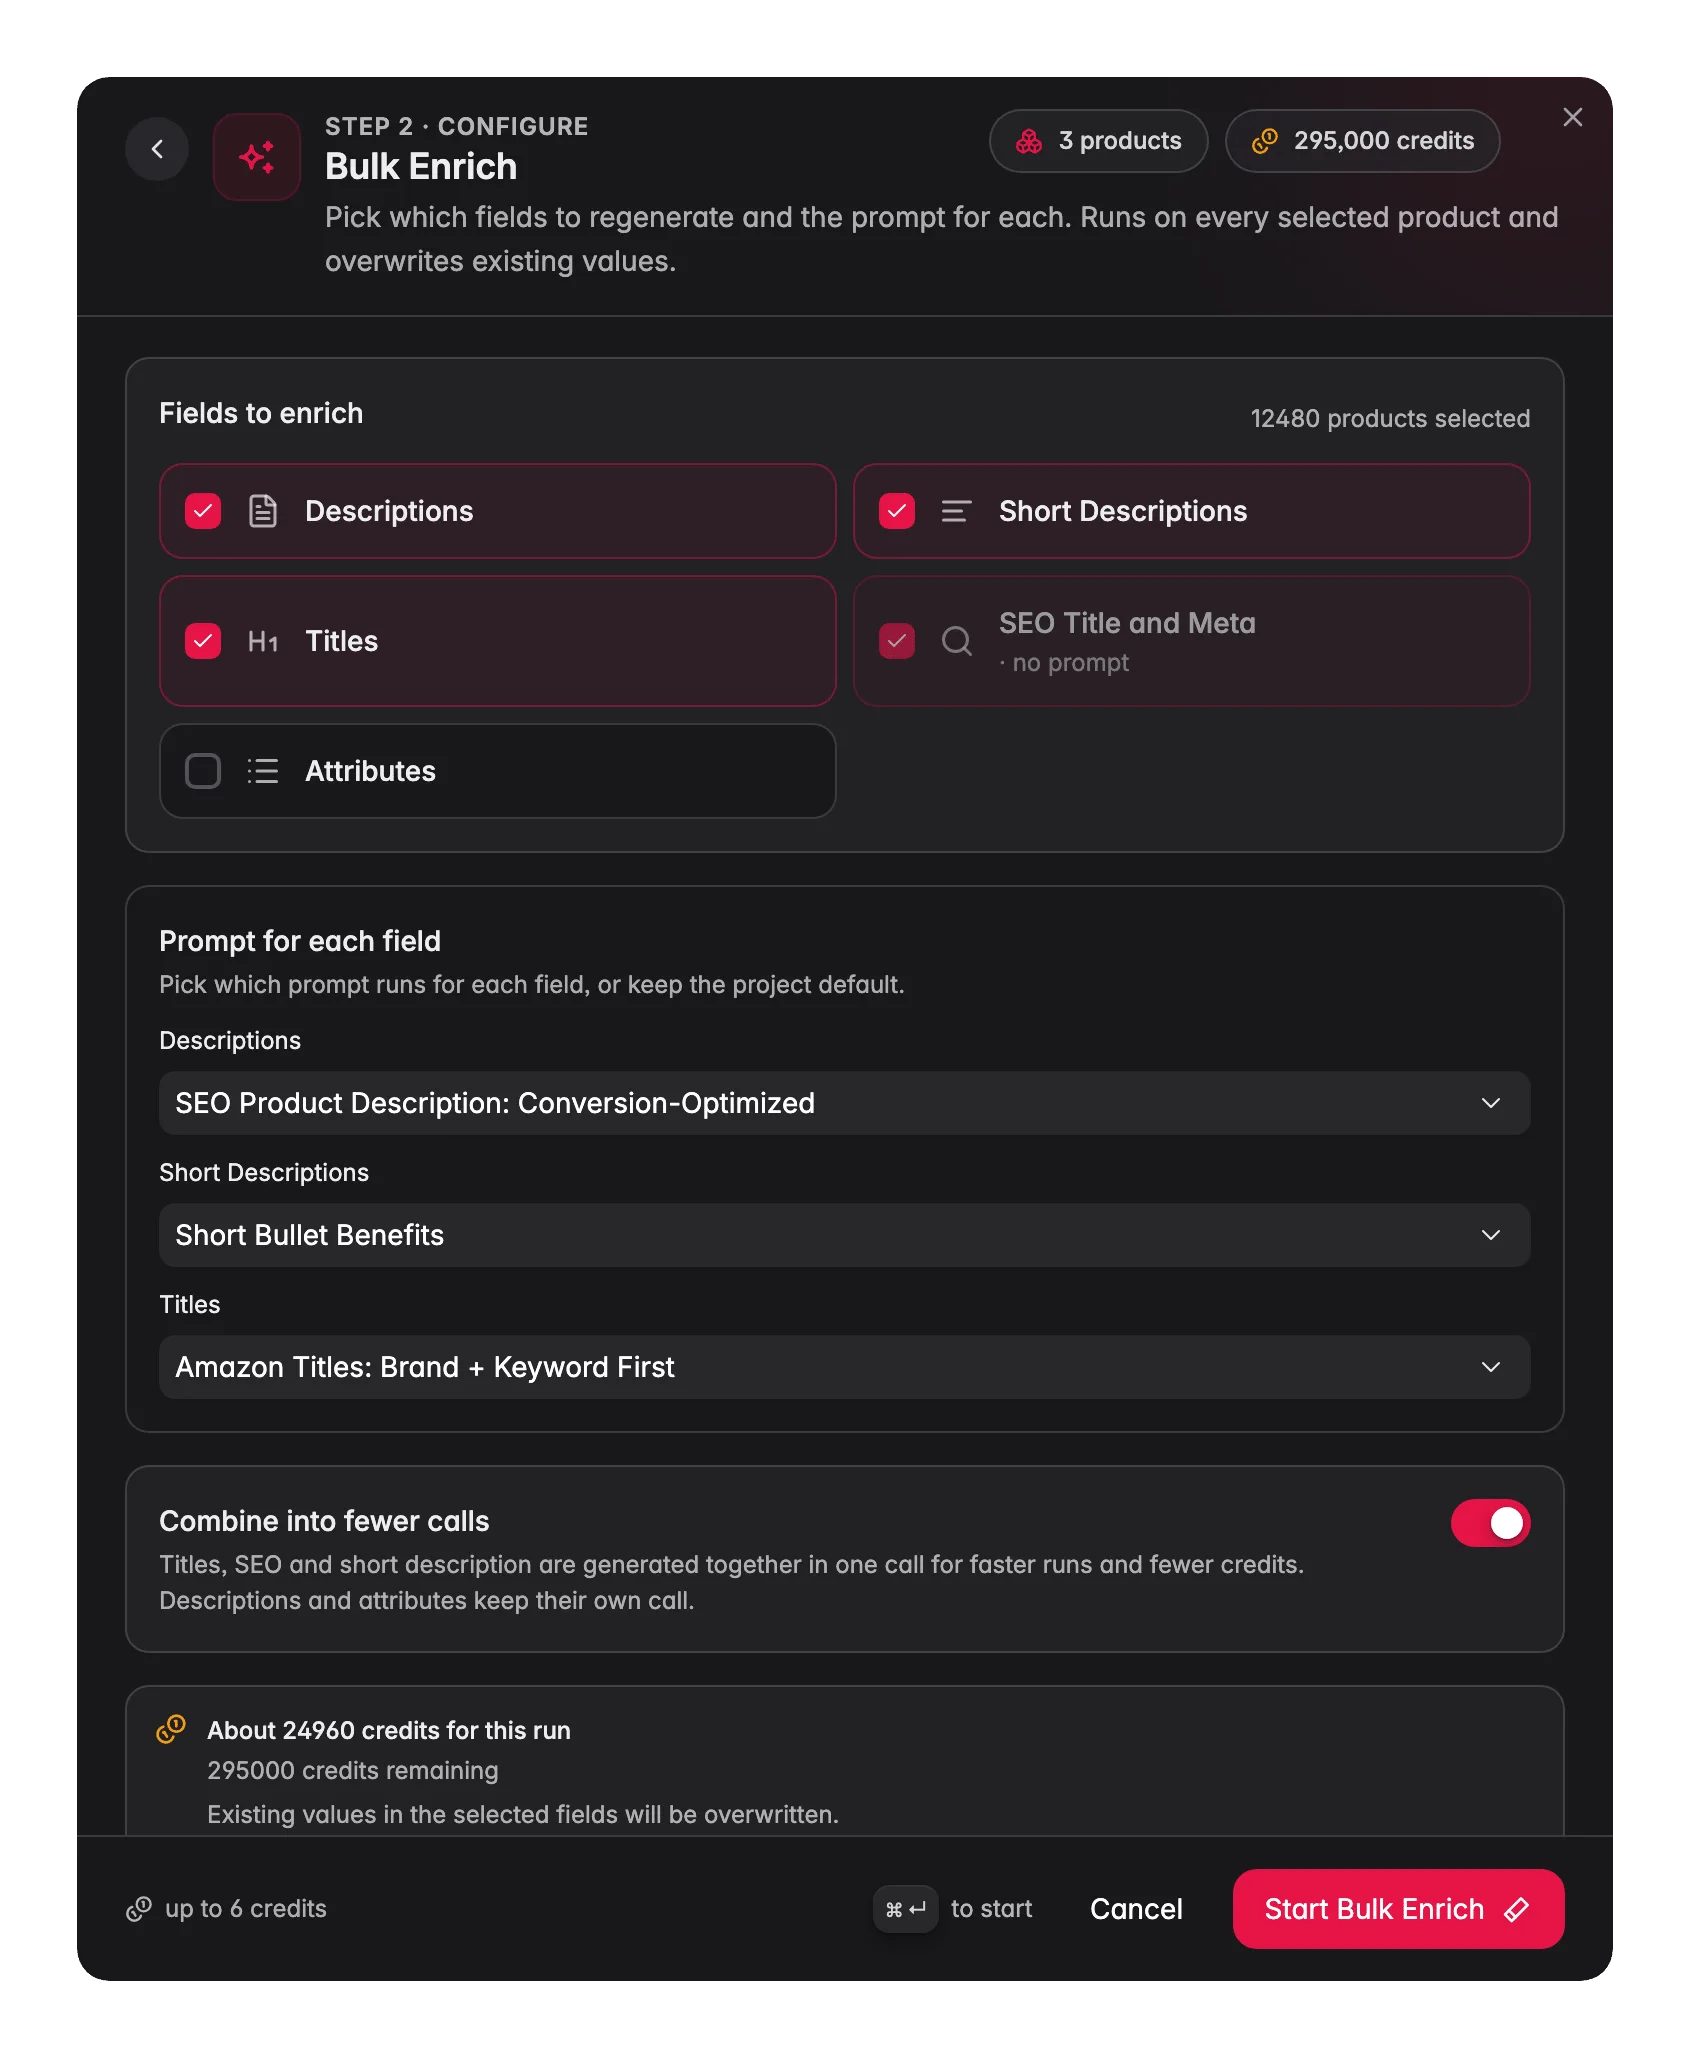Click the coin icon beside credits estimate
This screenshot has width=1690, height=2058.
click(x=171, y=1729)
